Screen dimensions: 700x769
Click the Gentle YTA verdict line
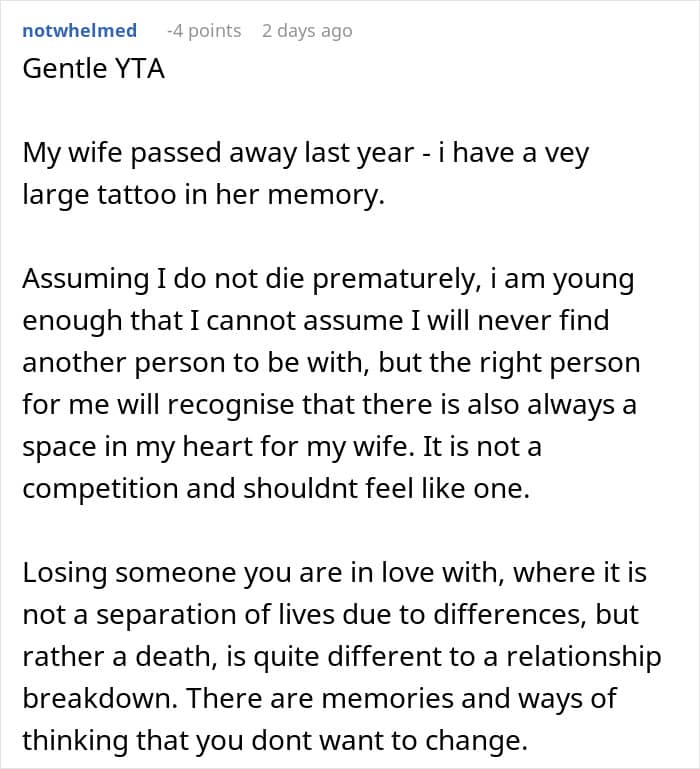93,68
